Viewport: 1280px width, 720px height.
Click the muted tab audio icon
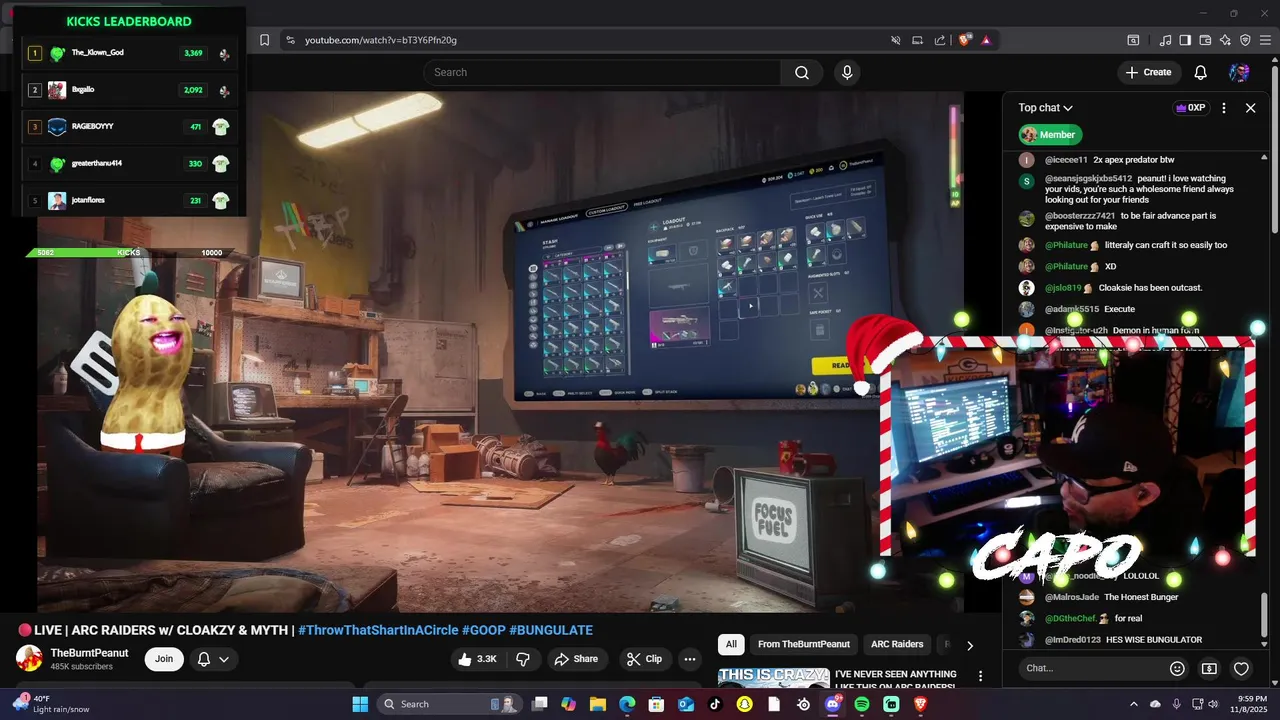tap(896, 40)
